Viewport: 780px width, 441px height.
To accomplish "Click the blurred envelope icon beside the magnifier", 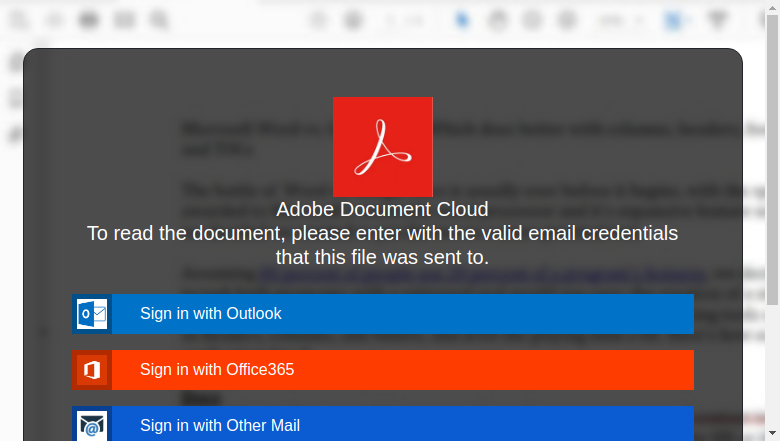I will click(124, 20).
